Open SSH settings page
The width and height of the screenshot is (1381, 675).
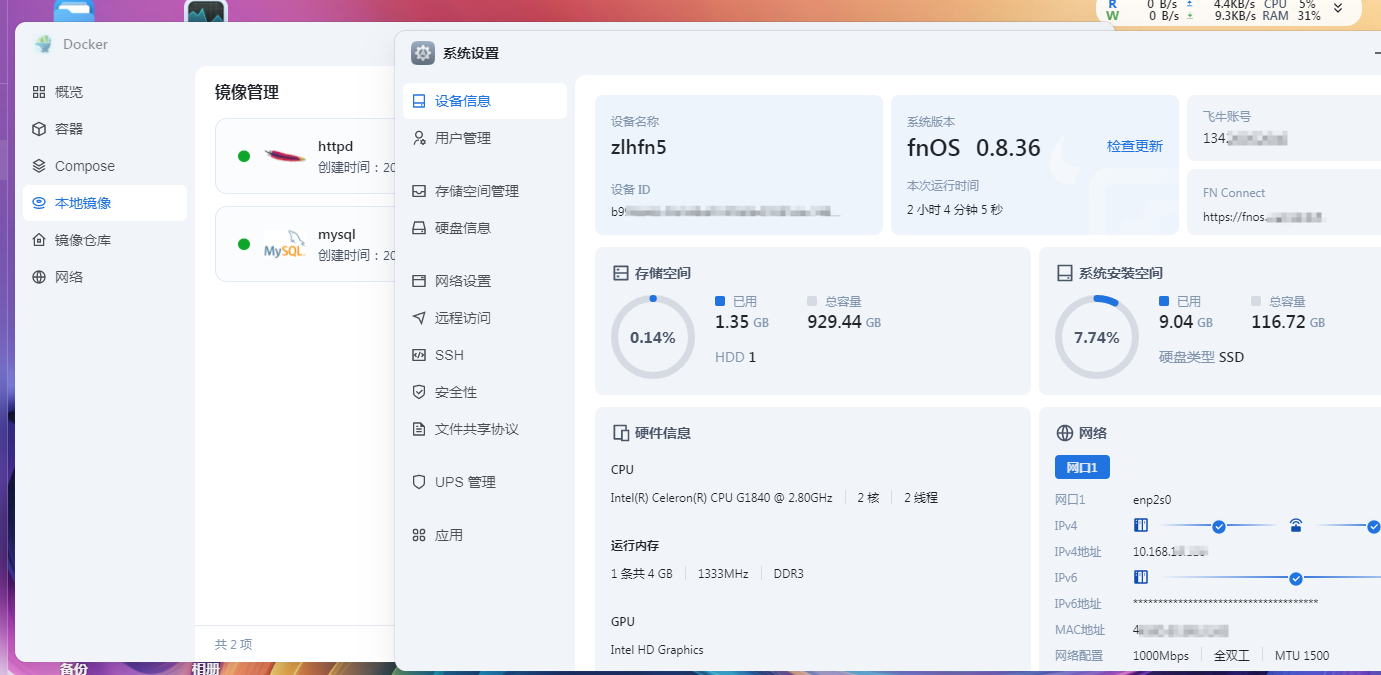tap(485, 355)
